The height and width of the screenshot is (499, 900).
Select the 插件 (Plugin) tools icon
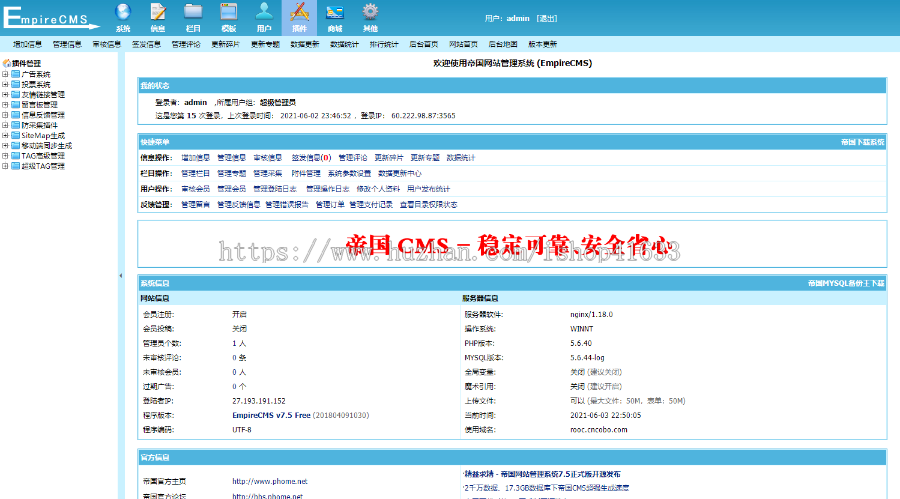pos(299,12)
